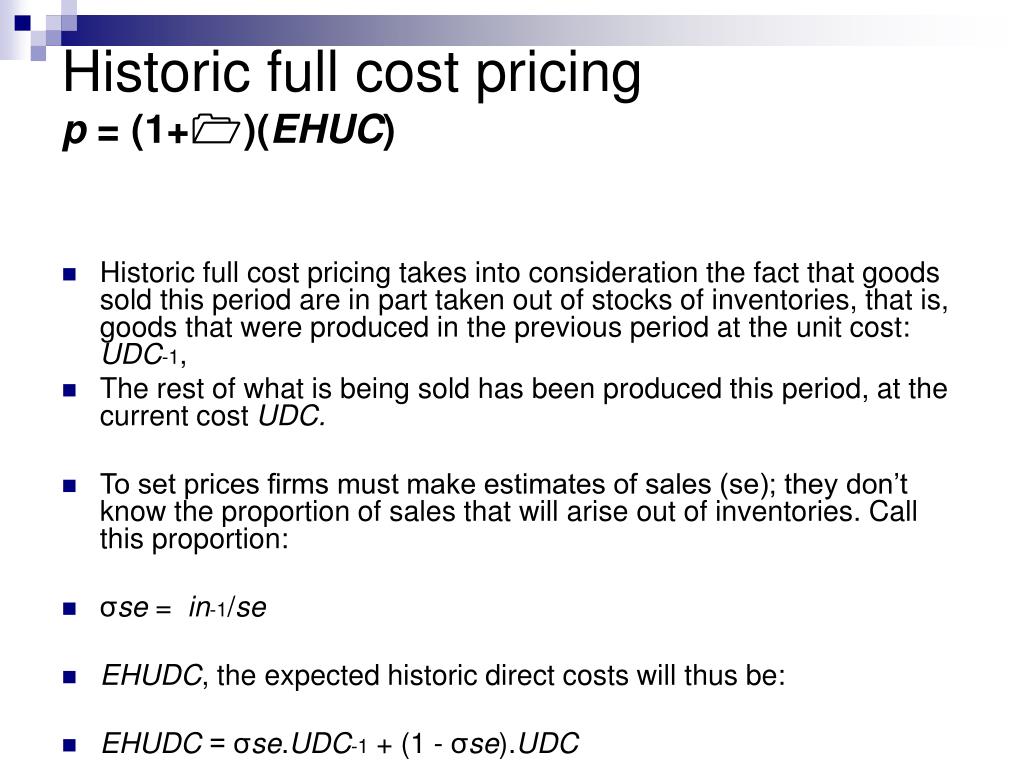Click the italic 'p' in the subtitle formula
The width and height of the screenshot is (1024, 768).
click(x=75, y=133)
